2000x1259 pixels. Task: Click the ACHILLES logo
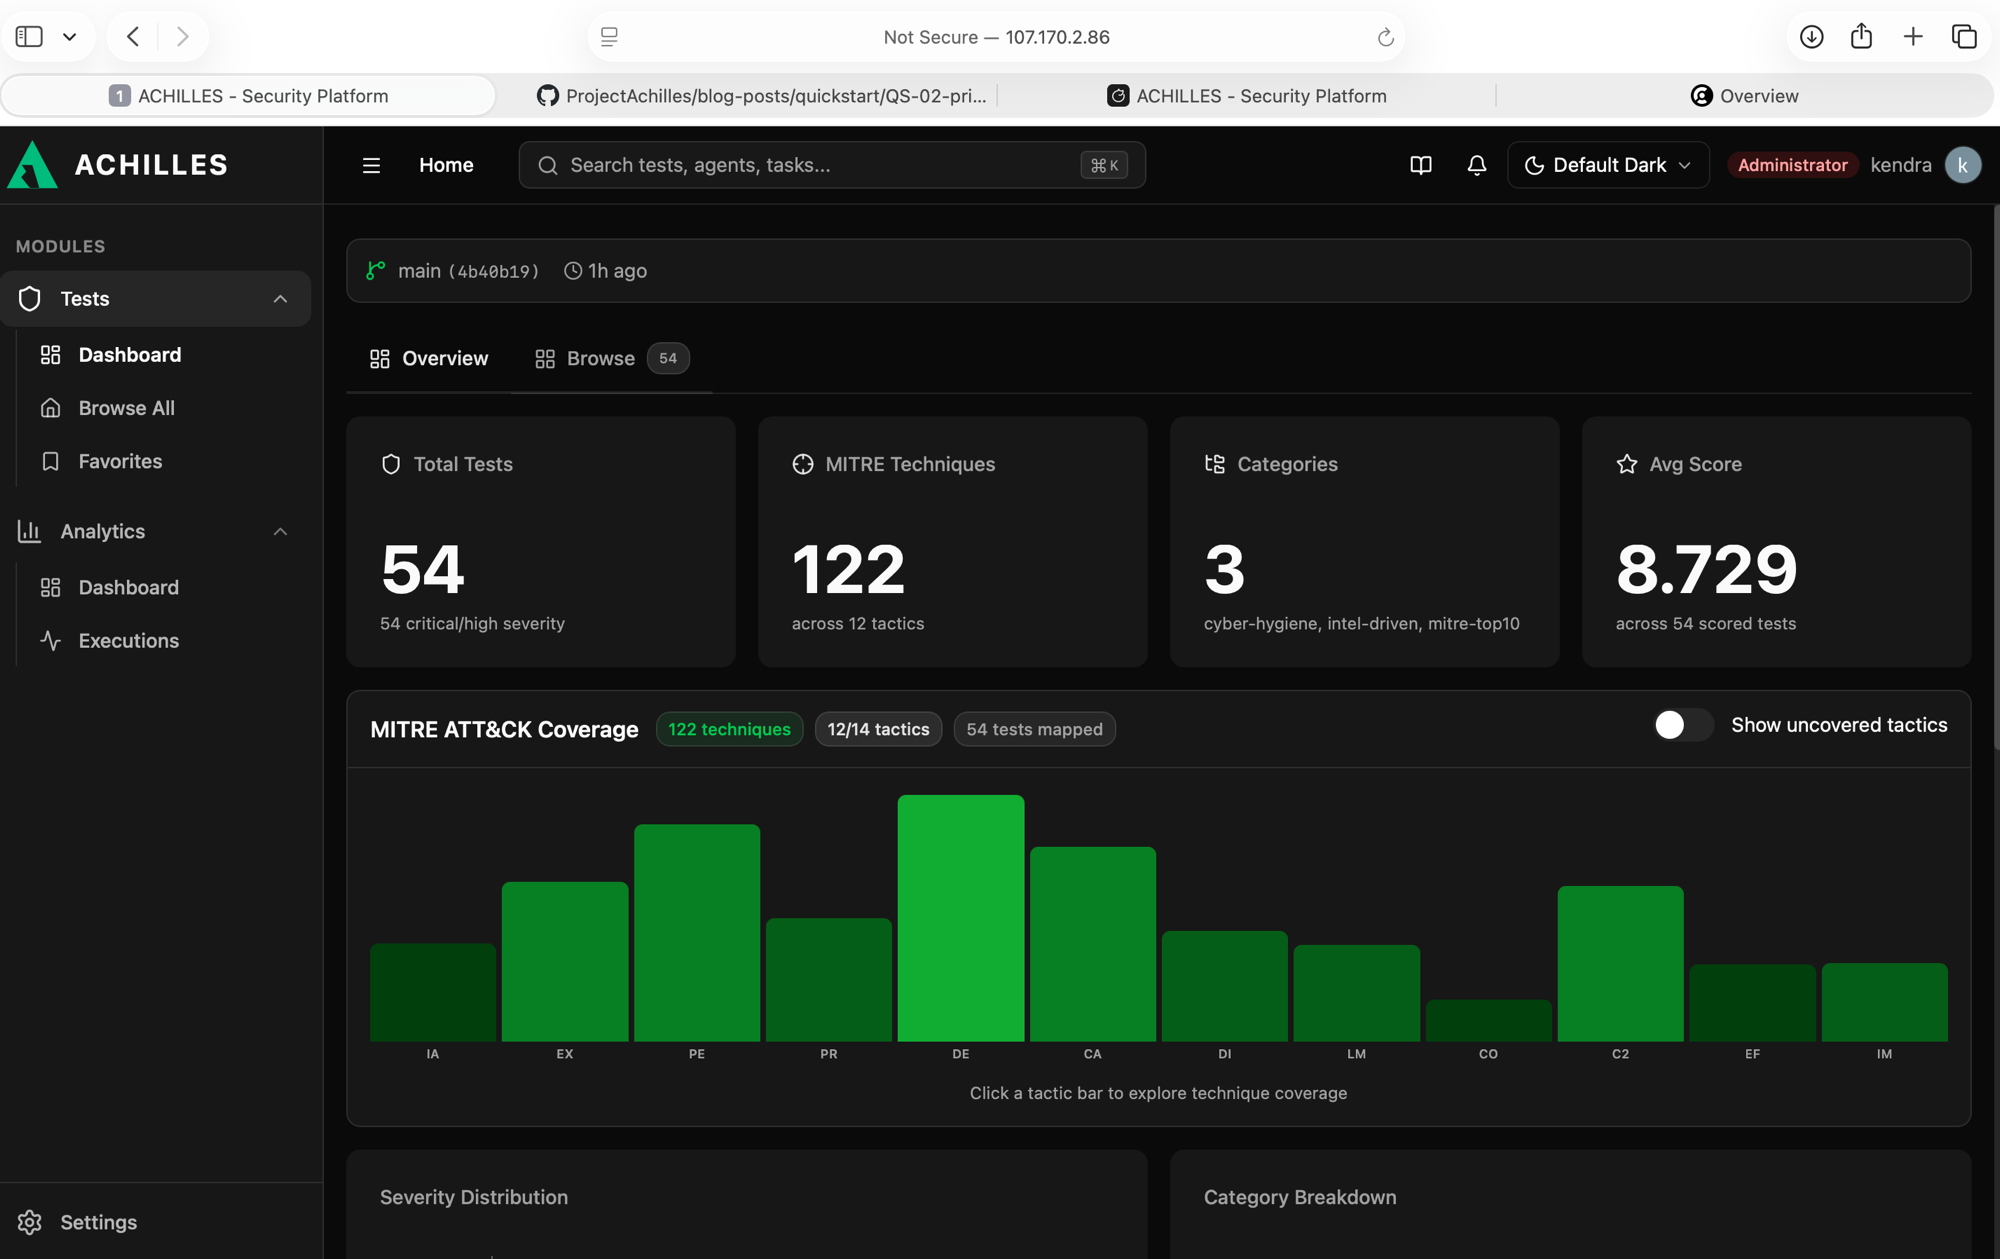(119, 165)
